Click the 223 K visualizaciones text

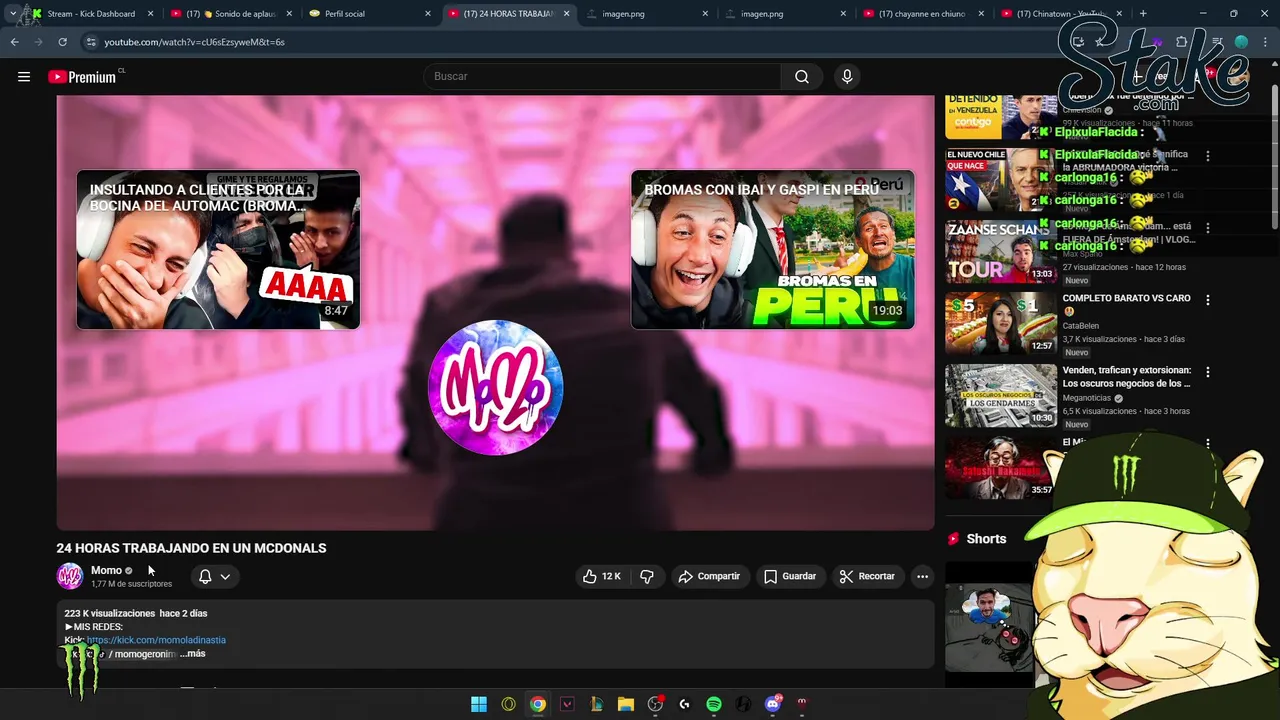click(x=110, y=613)
